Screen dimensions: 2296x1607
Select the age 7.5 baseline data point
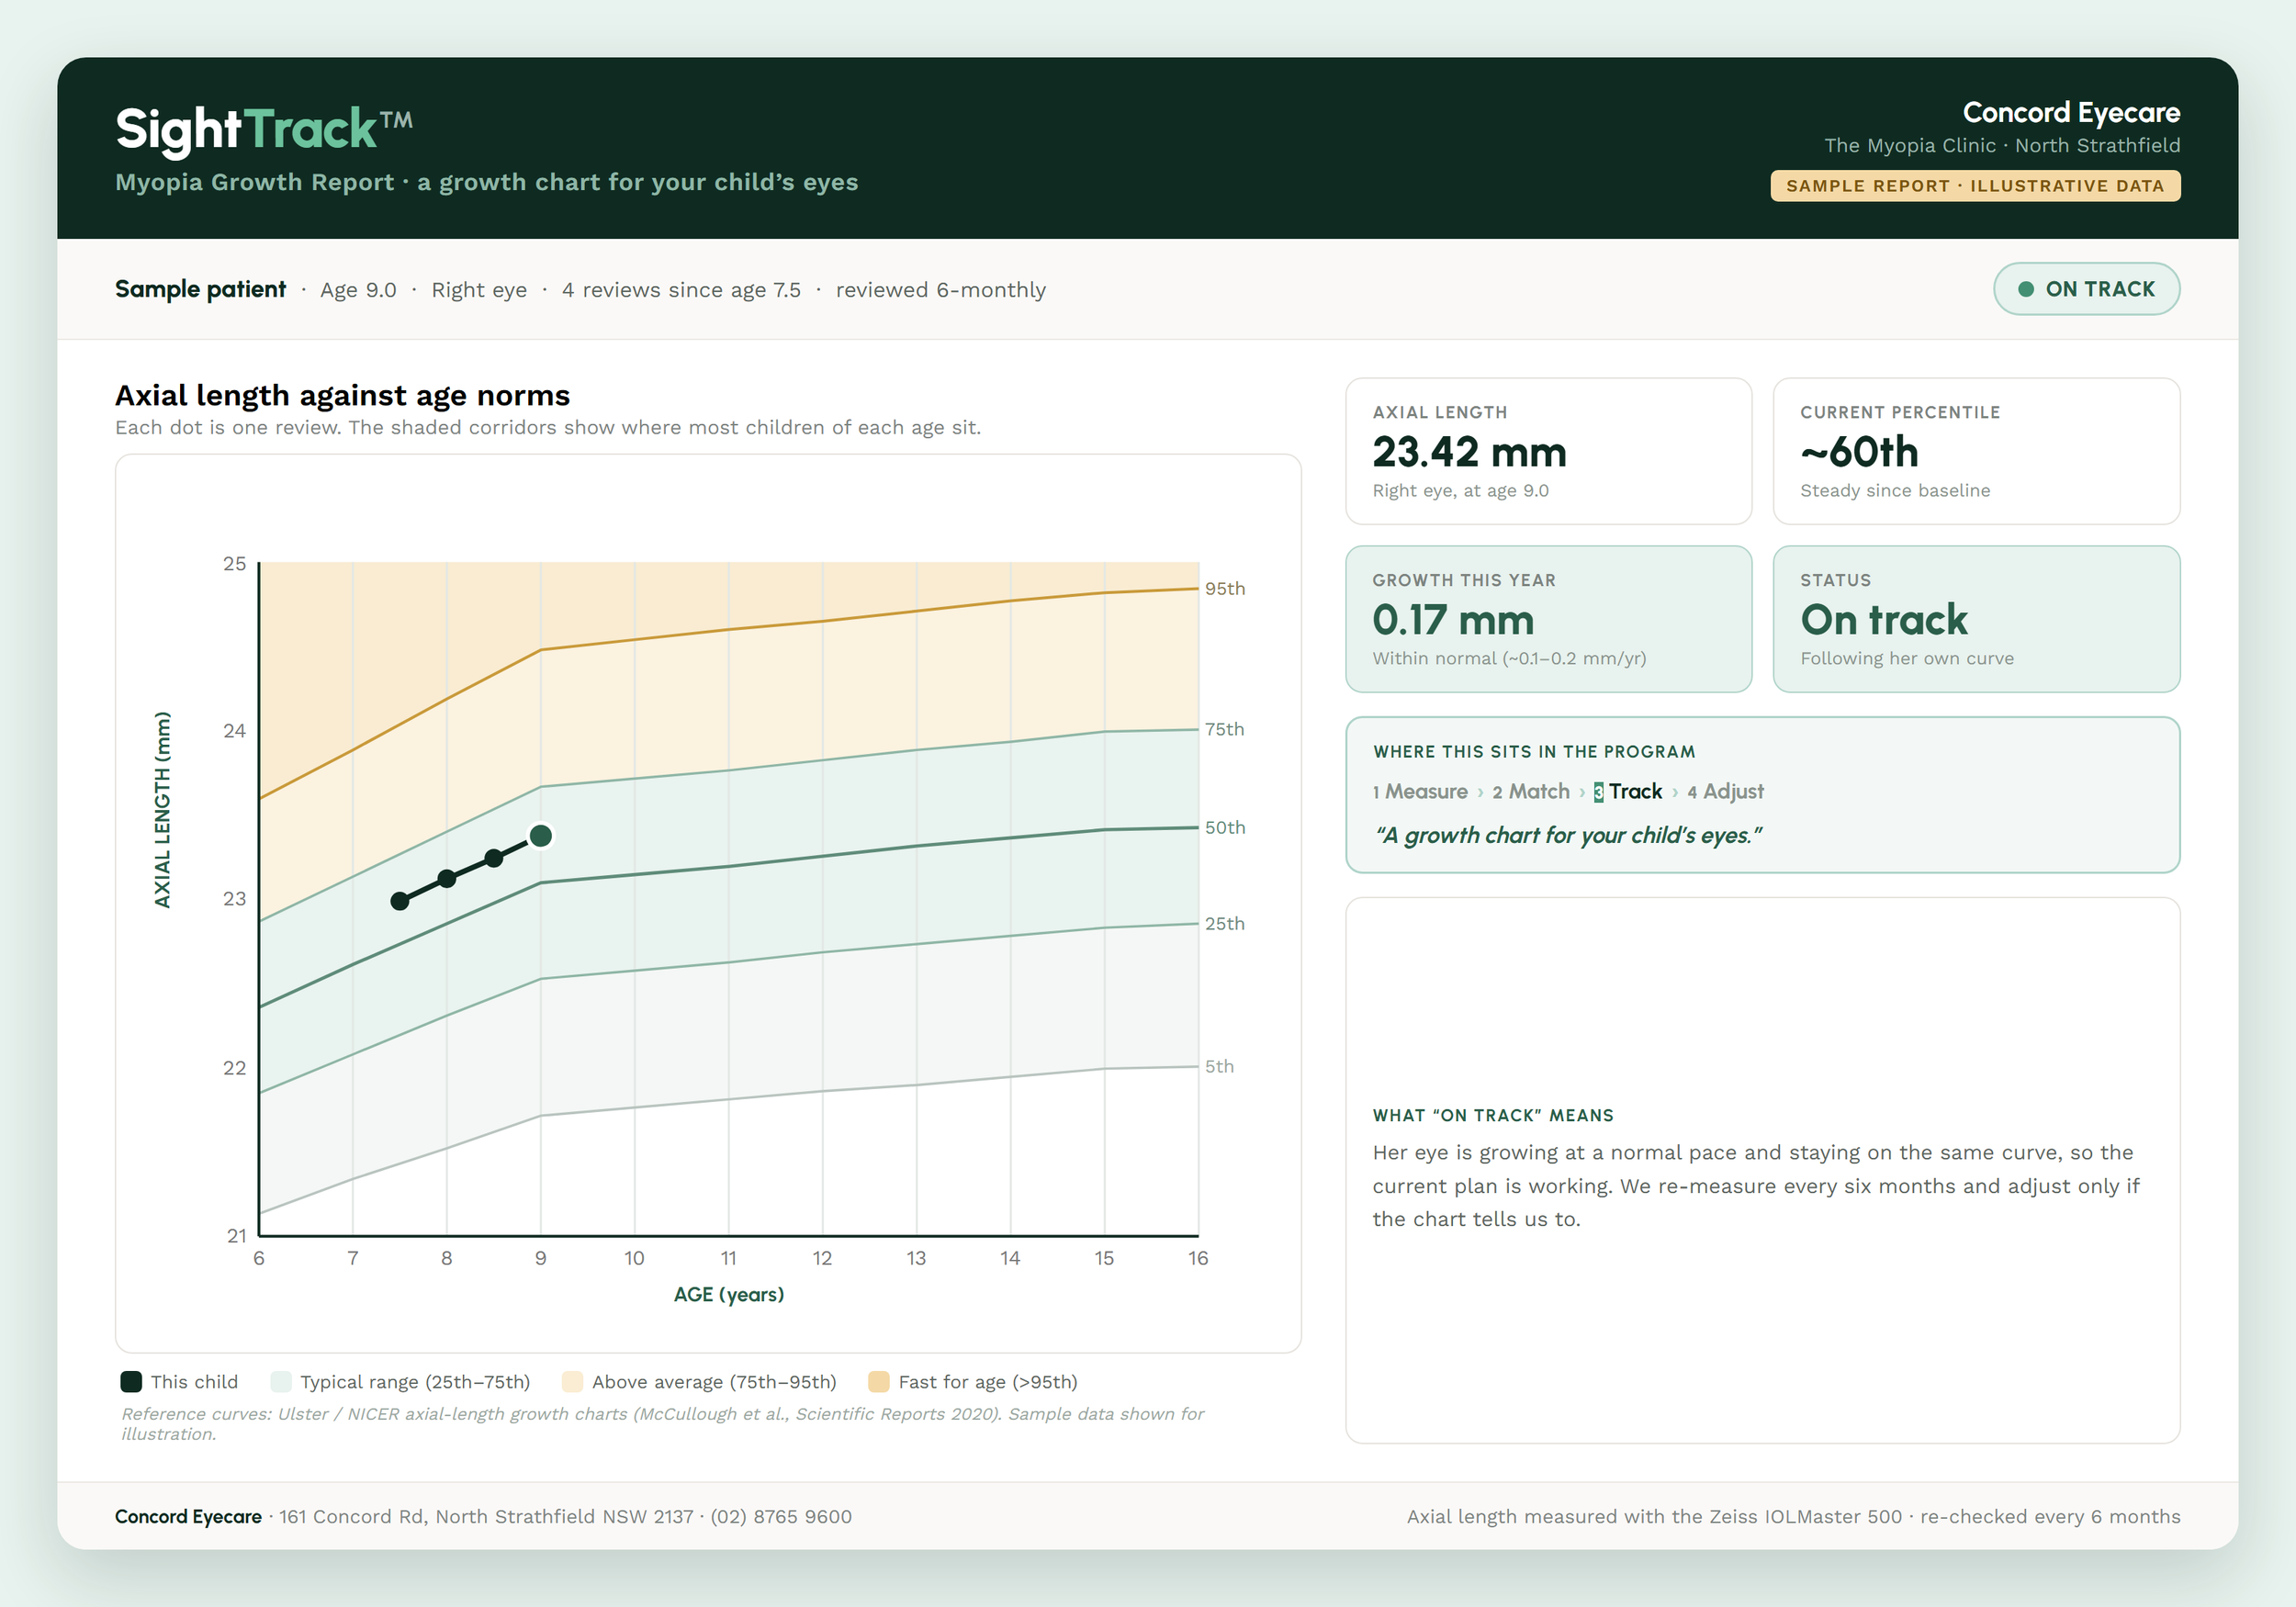point(400,901)
